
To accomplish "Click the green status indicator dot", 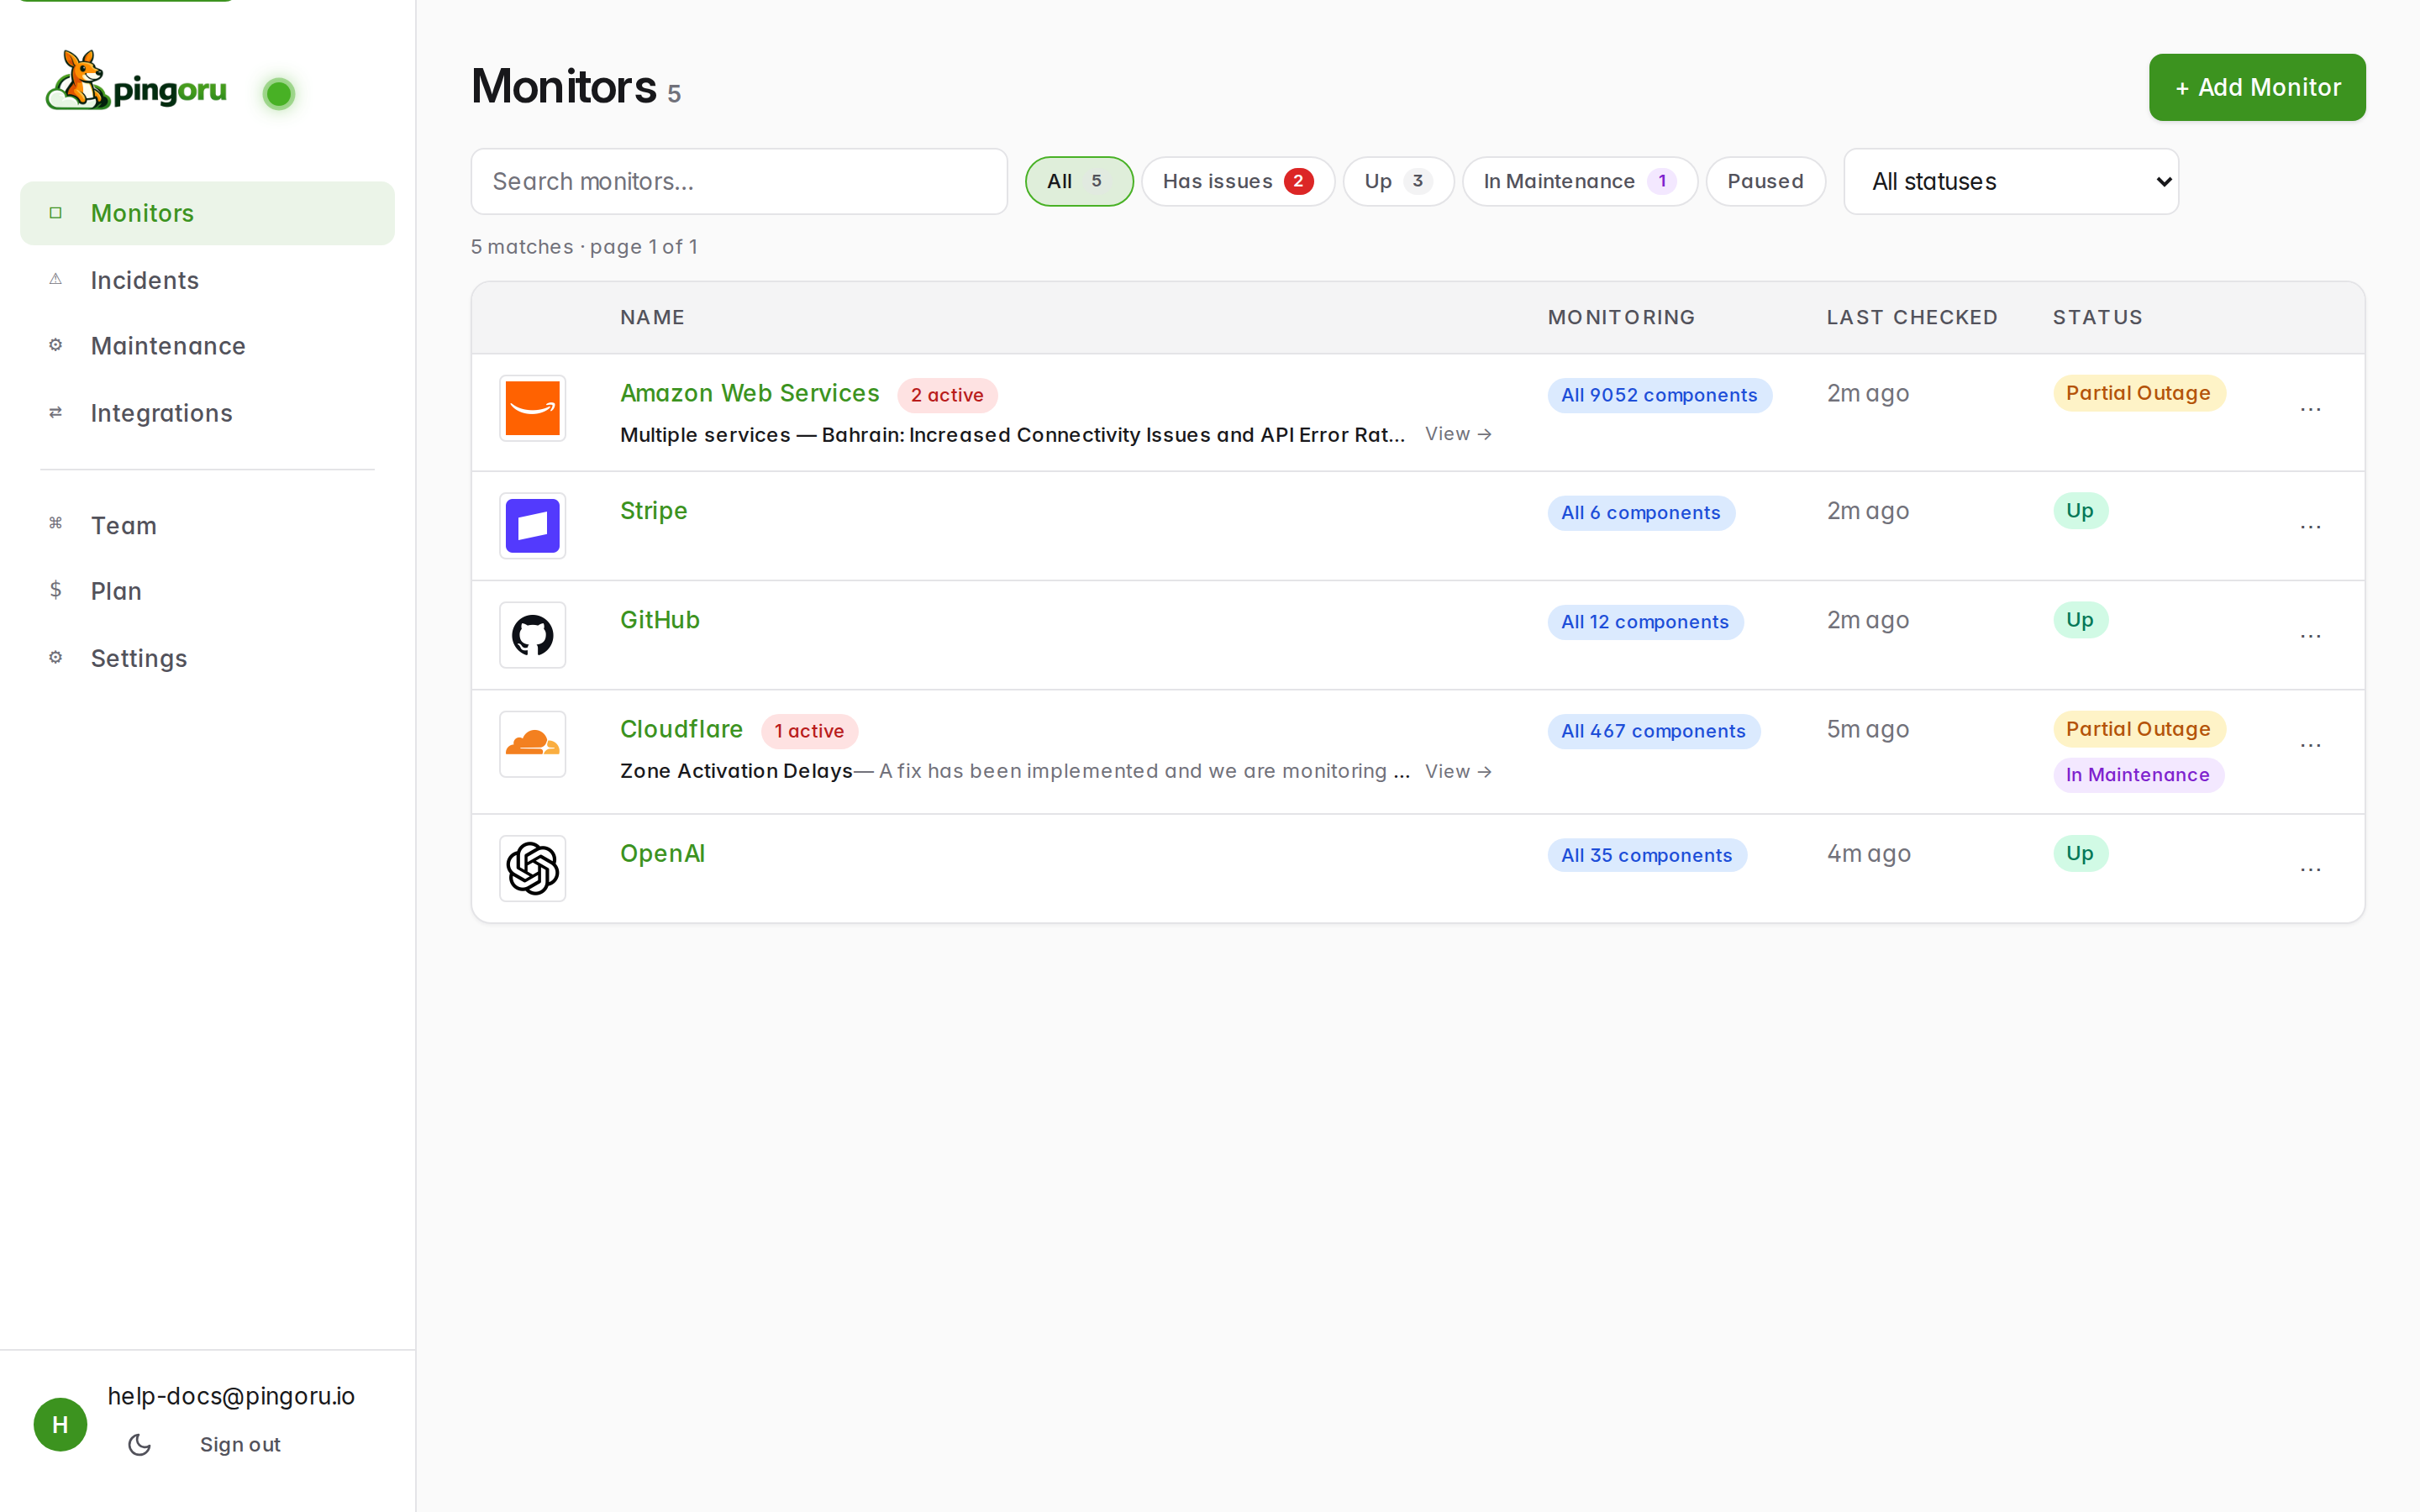I will pos(279,93).
